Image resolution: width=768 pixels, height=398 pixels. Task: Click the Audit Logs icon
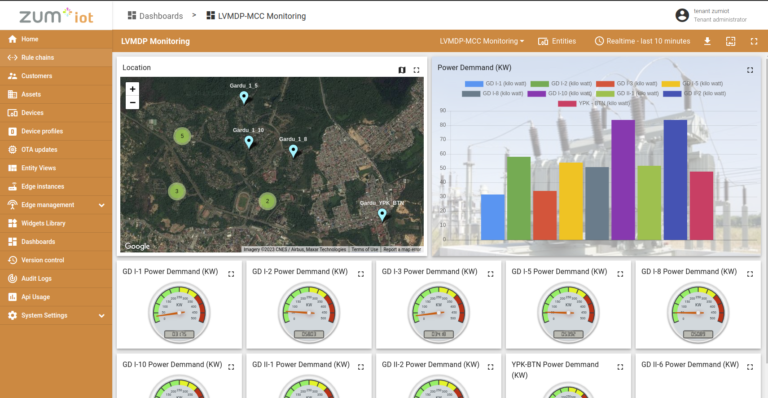[12, 279]
